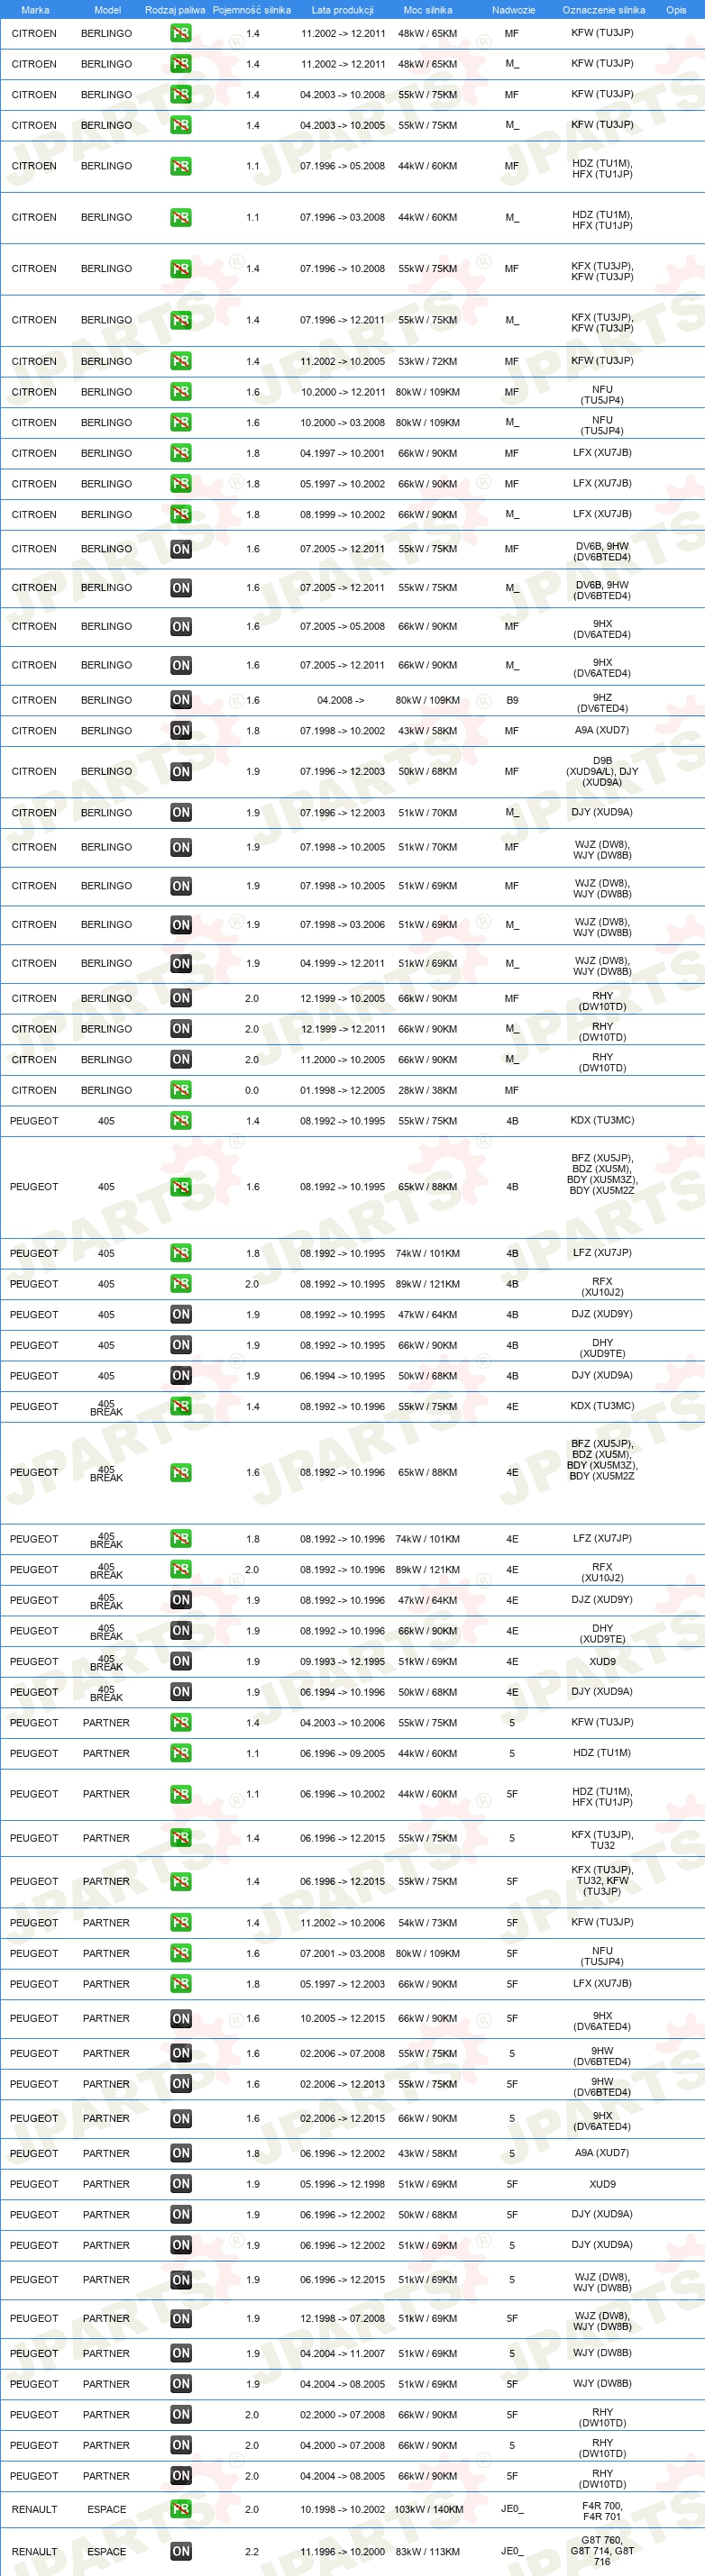Click the Lata produkcji column header

[342, 10]
